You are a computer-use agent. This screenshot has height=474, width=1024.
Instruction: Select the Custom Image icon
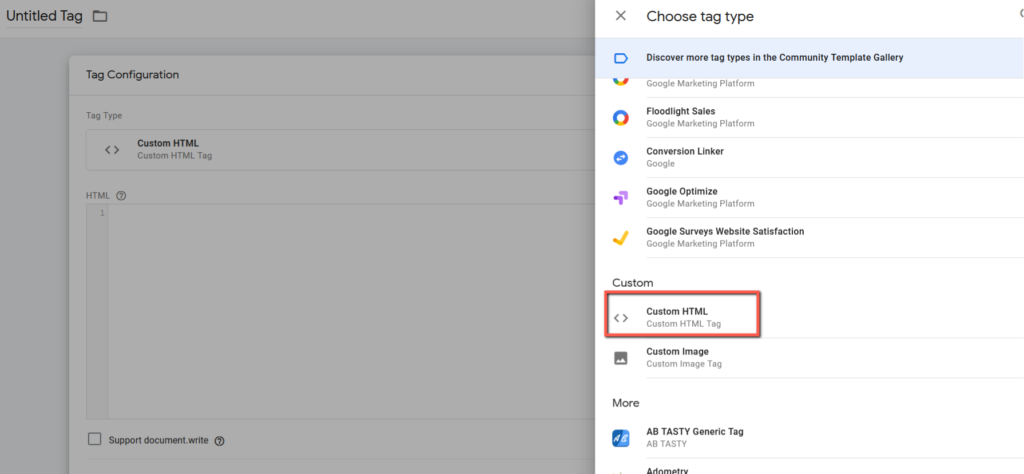(x=621, y=358)
